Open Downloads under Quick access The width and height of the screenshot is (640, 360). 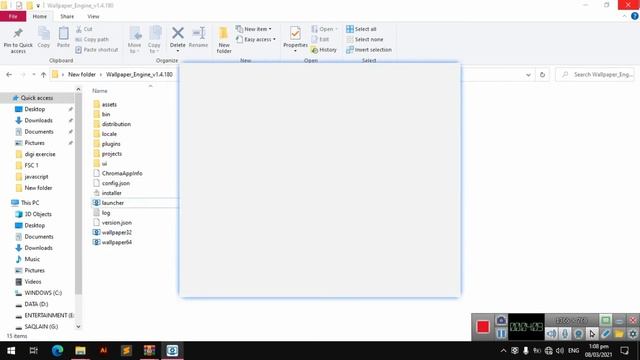pyautogui.click(x=38, y=120)
